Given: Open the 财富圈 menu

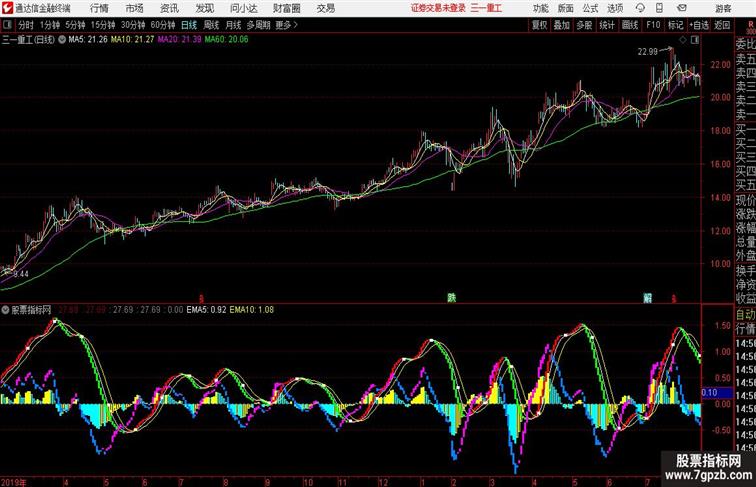Looking at the screenshot, I should [x=286, y=8].
